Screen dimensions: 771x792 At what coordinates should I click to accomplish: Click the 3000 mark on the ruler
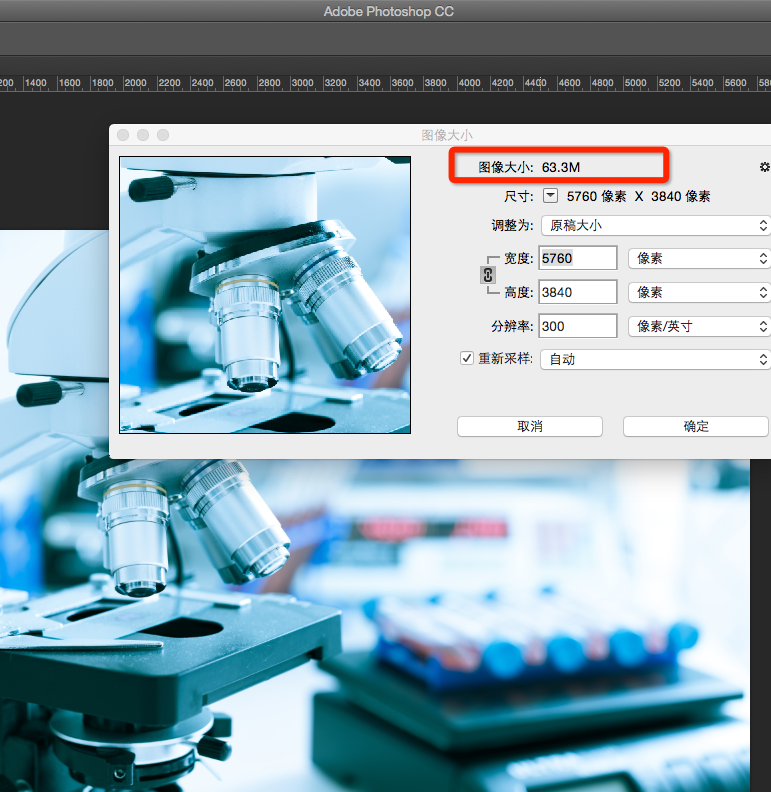pyautogui.click(x=302, y=83)
